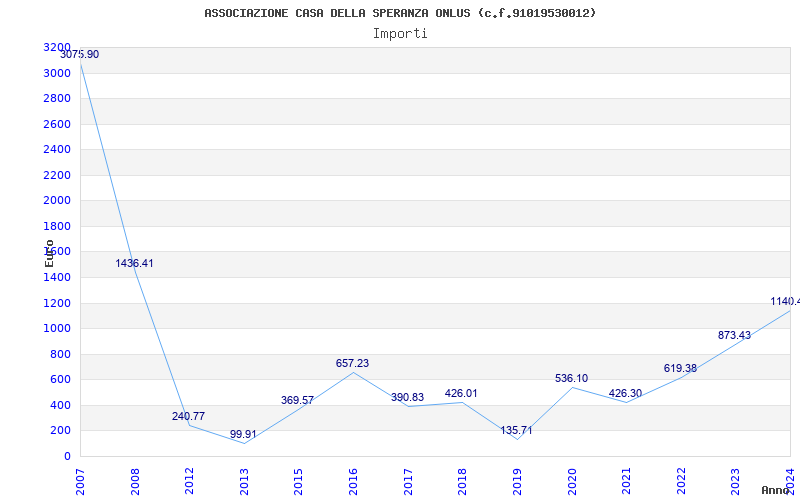Screen dimensions: 800x500
Task: Click the 2013 x-axis year label
Action: click(x=244, y=481)
